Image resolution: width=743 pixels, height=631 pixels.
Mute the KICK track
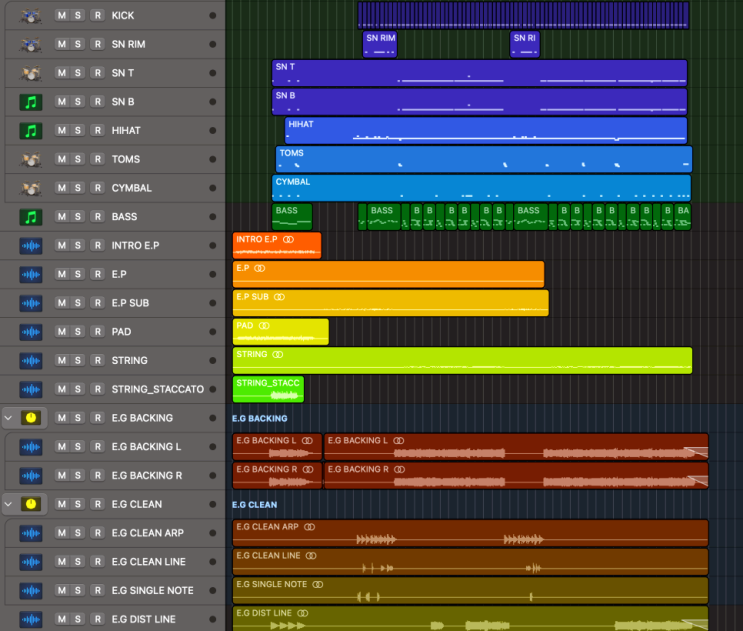point(62,16)
